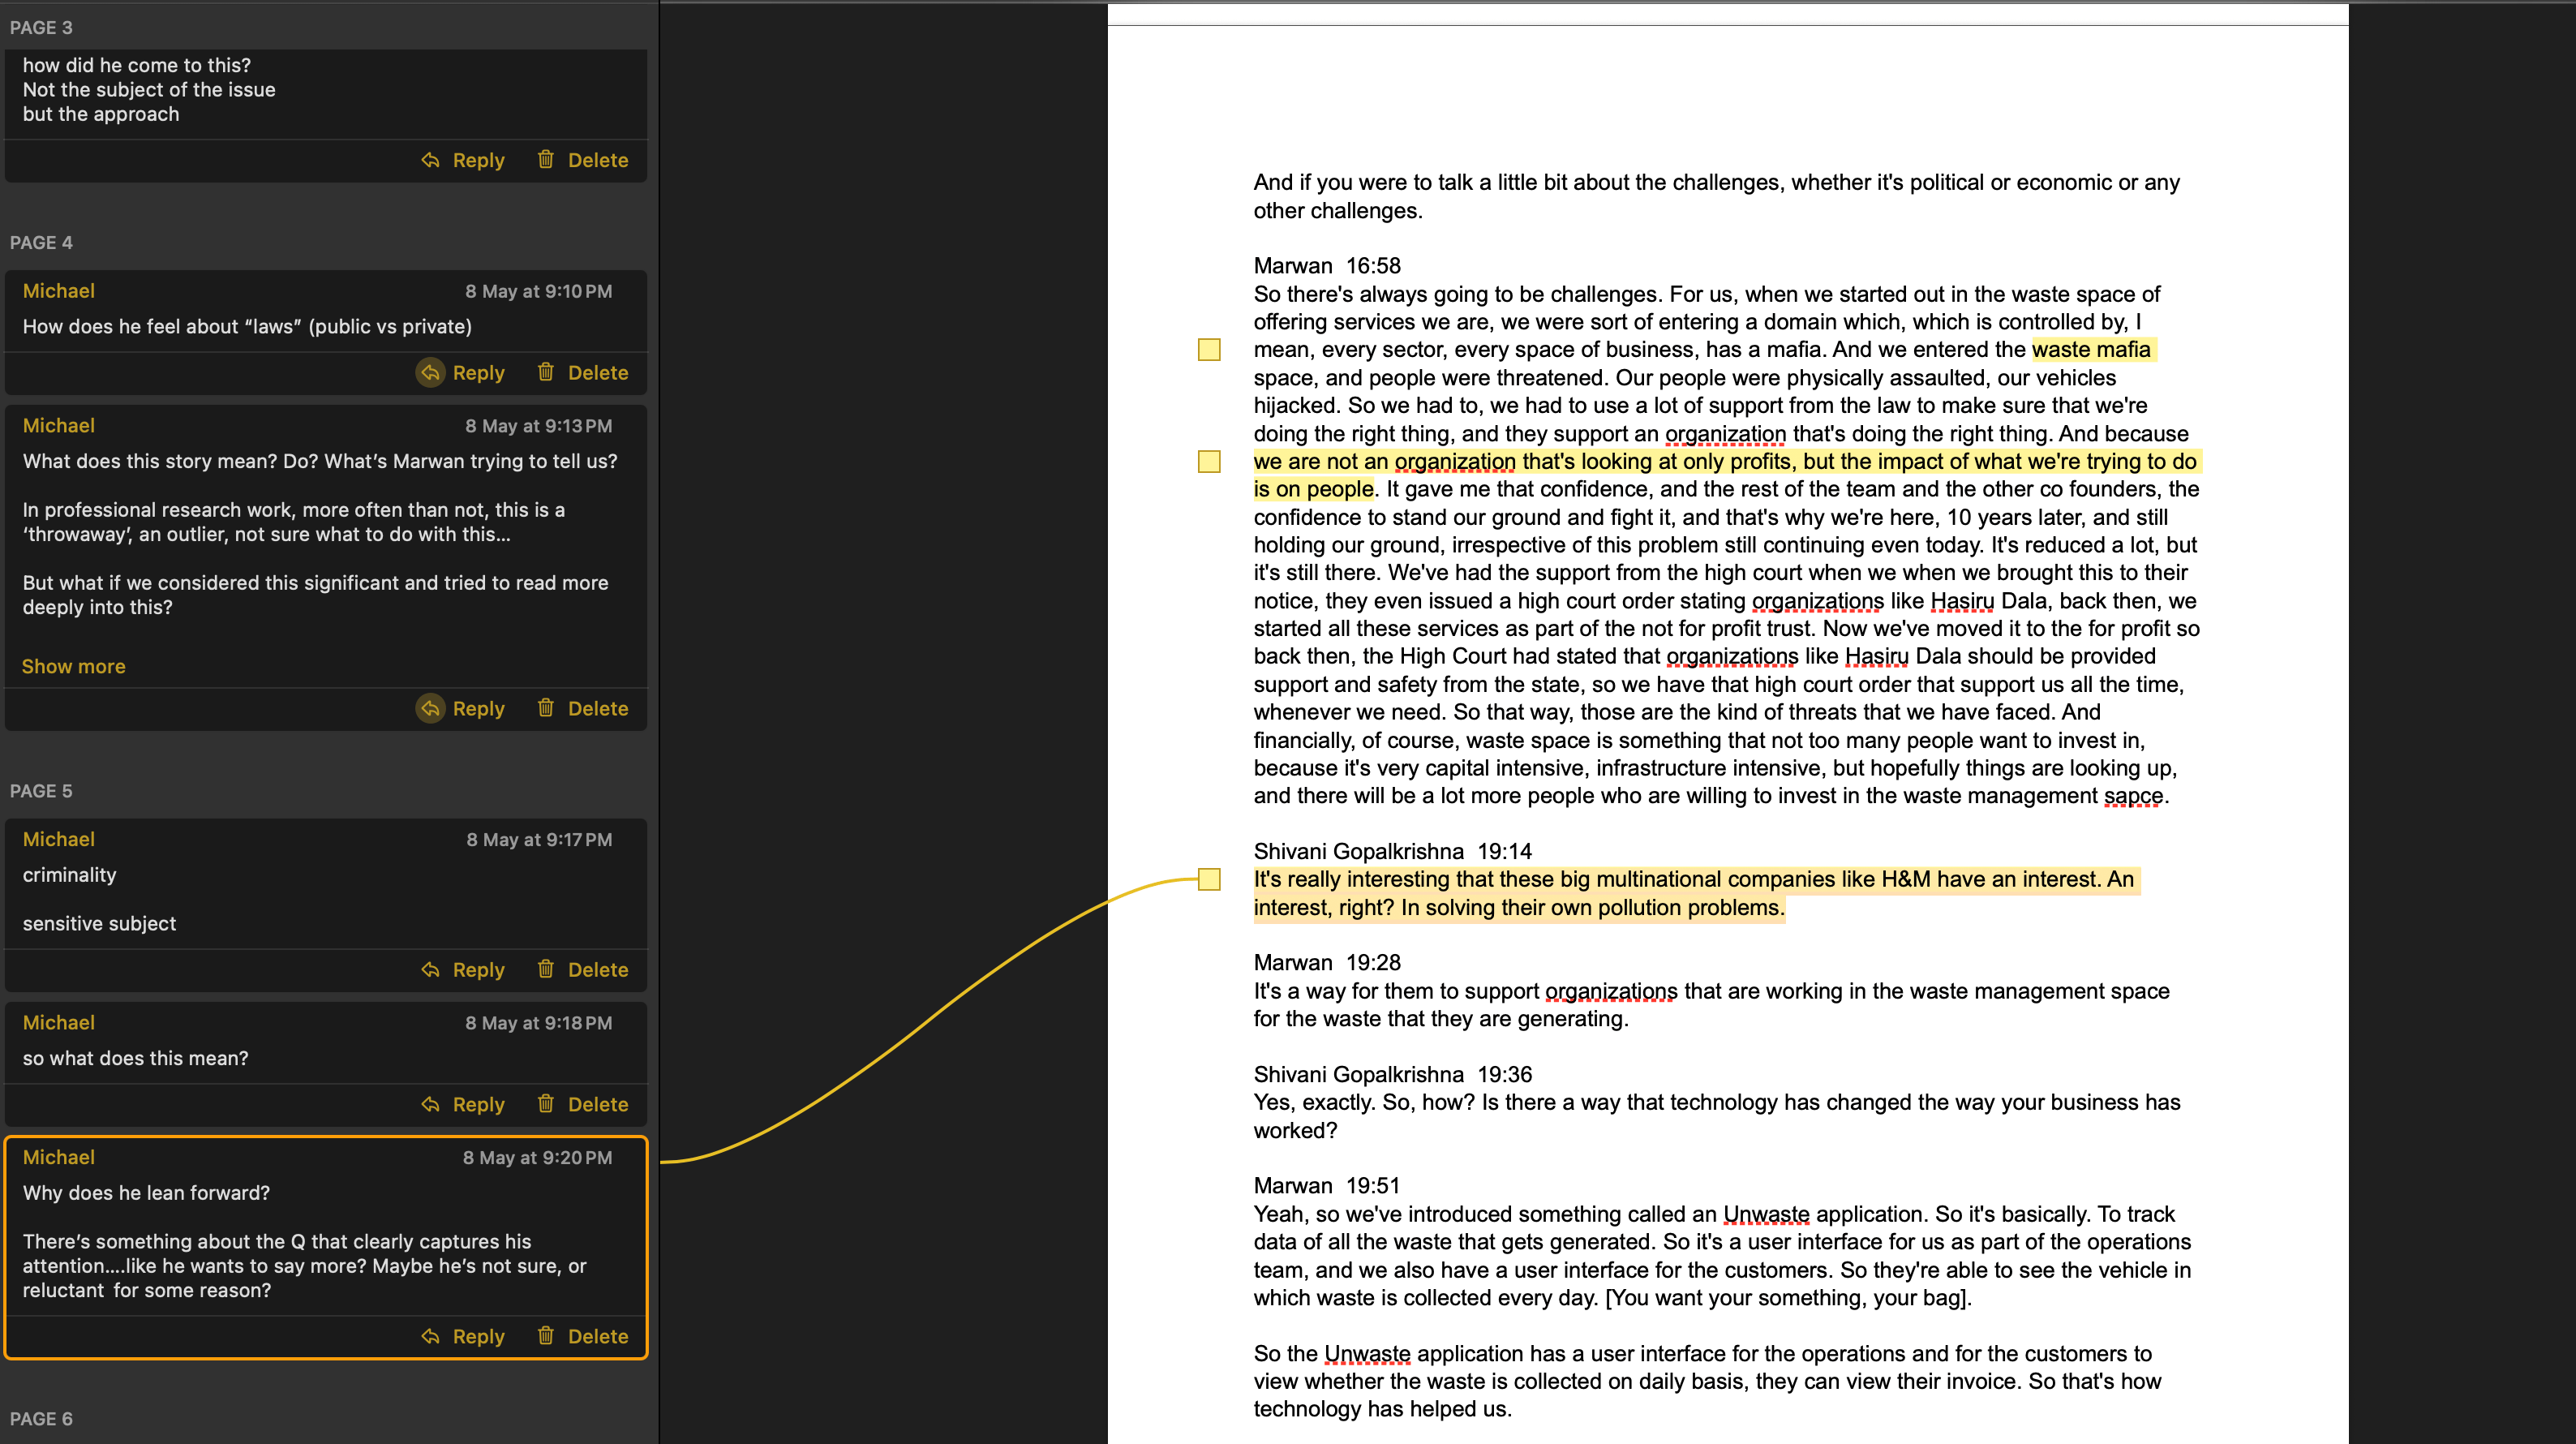Click yellow note marker beside 'waste mafia' line
The width and height of the screenshot is (2576, 1444).
click(x=1209, y=350)
